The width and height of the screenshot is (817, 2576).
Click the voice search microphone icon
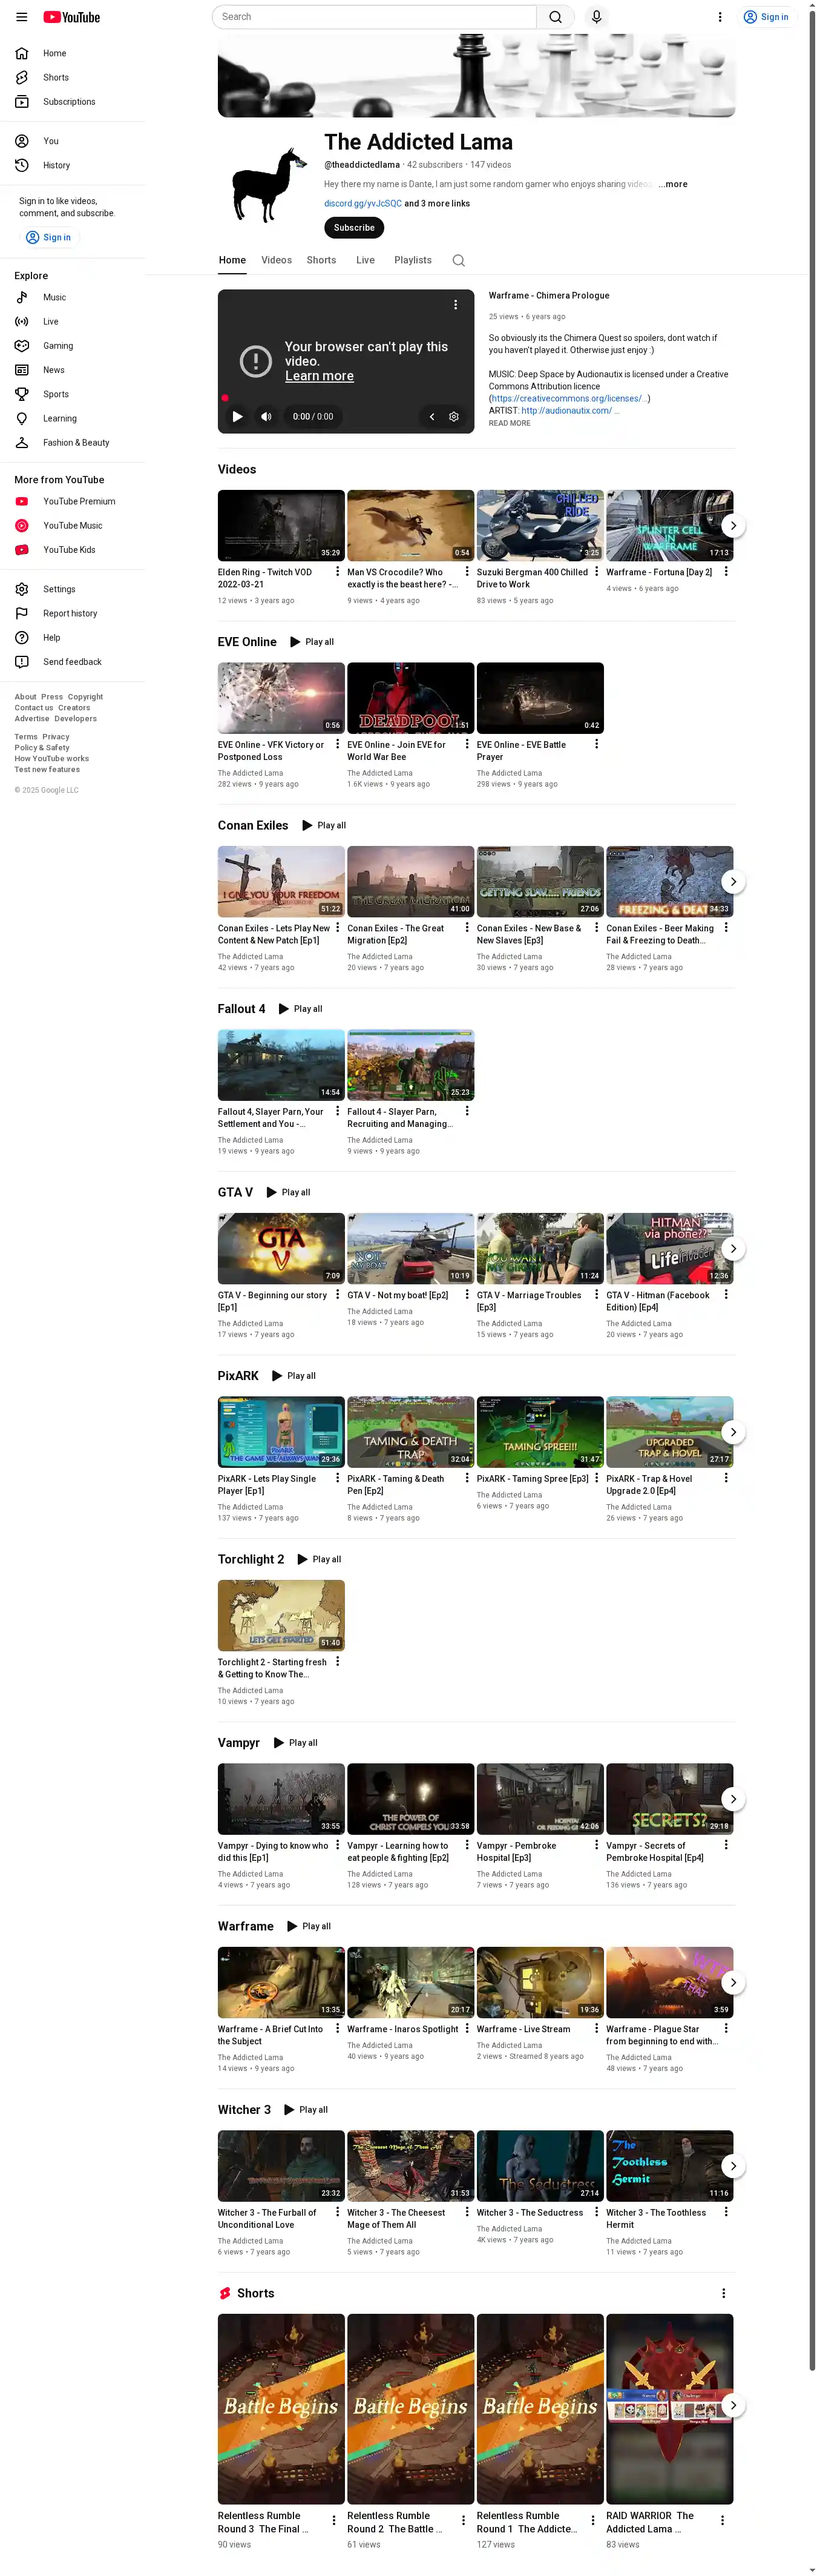tap(596, 17)
